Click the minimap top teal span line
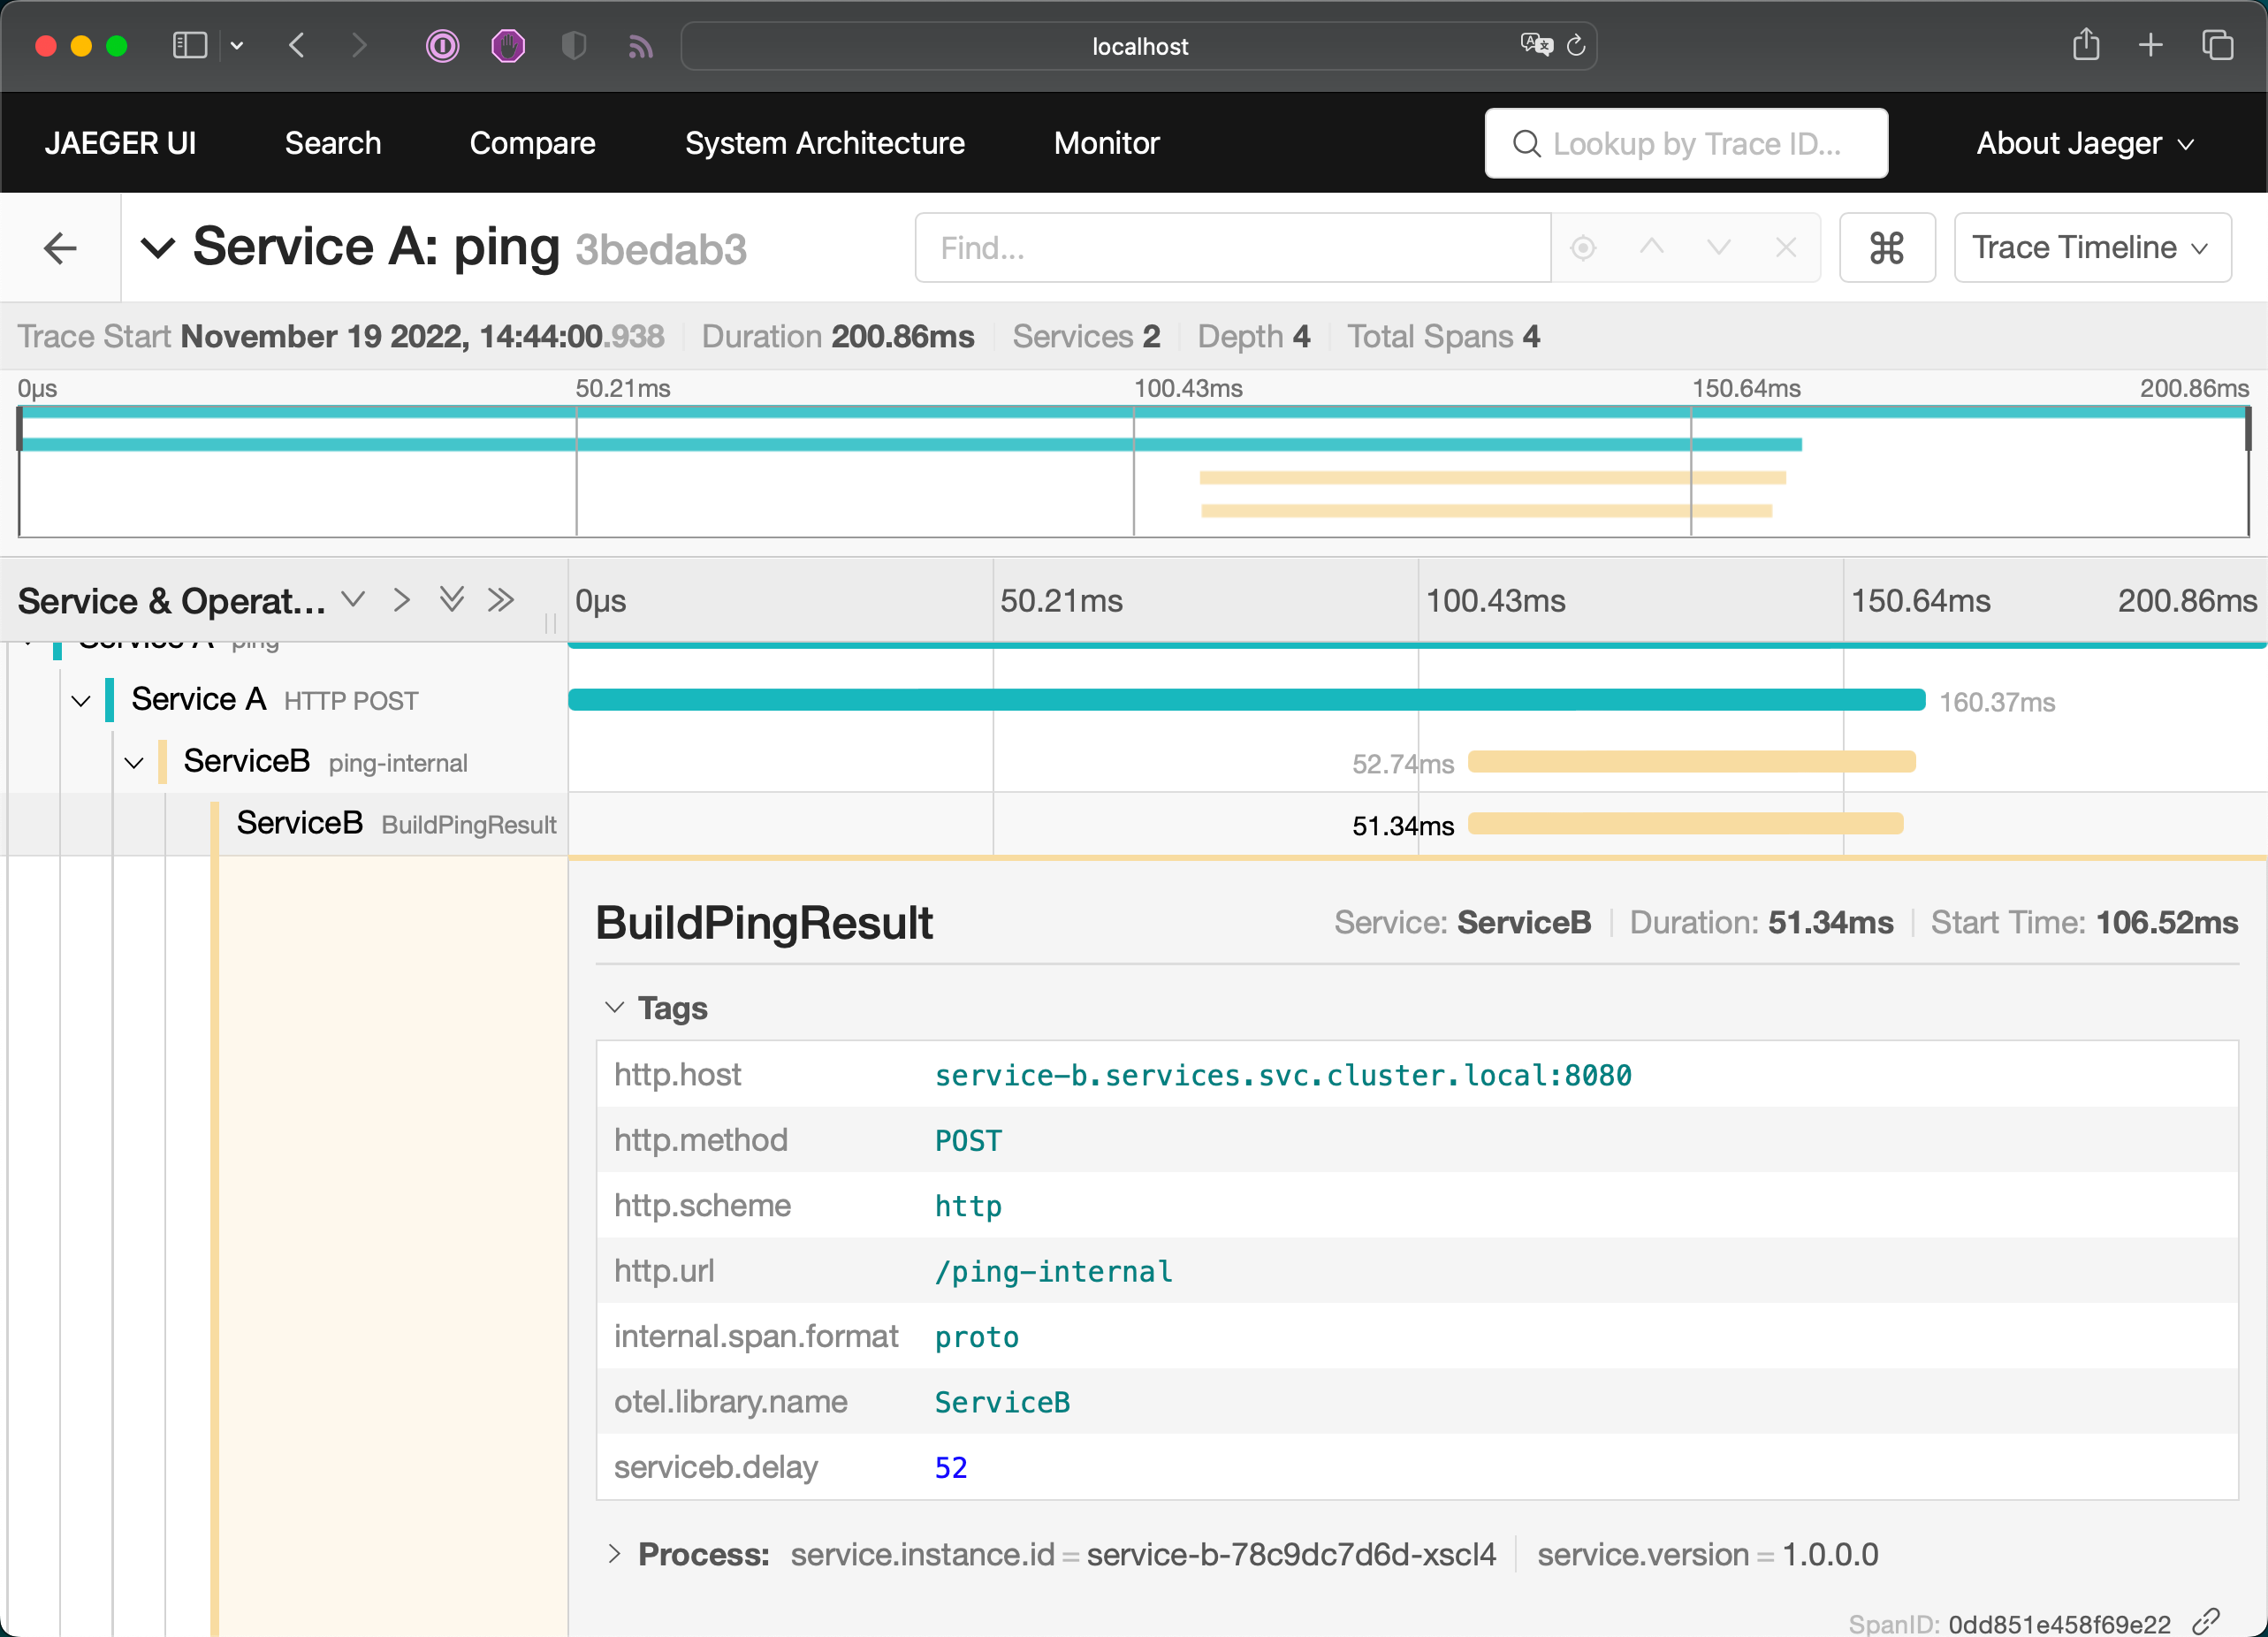Screen dimensions: 2268x1637 point(1133,411)
